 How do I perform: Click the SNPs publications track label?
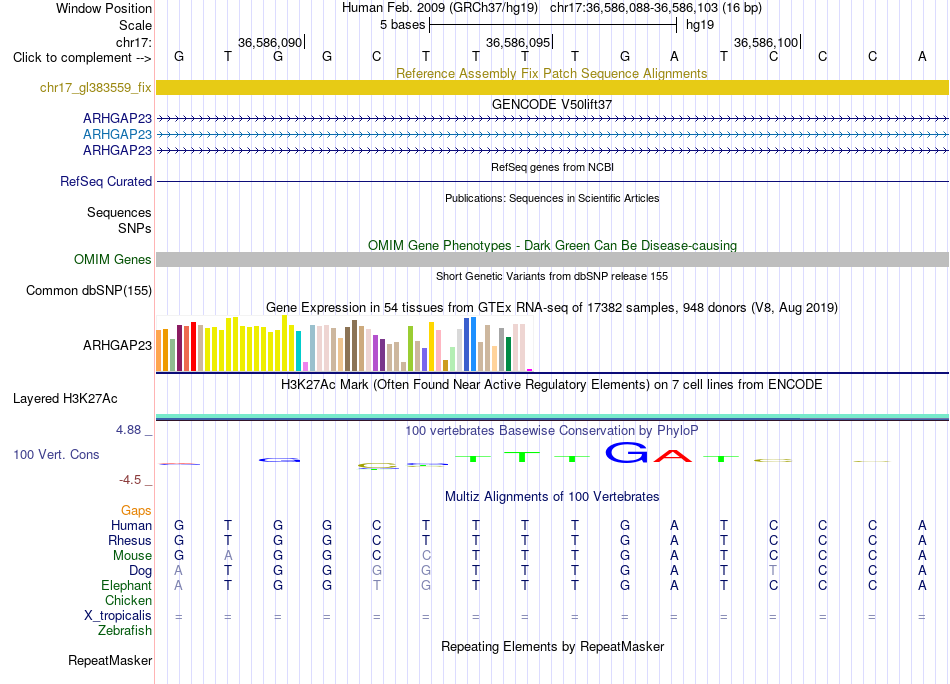point(135,228)
